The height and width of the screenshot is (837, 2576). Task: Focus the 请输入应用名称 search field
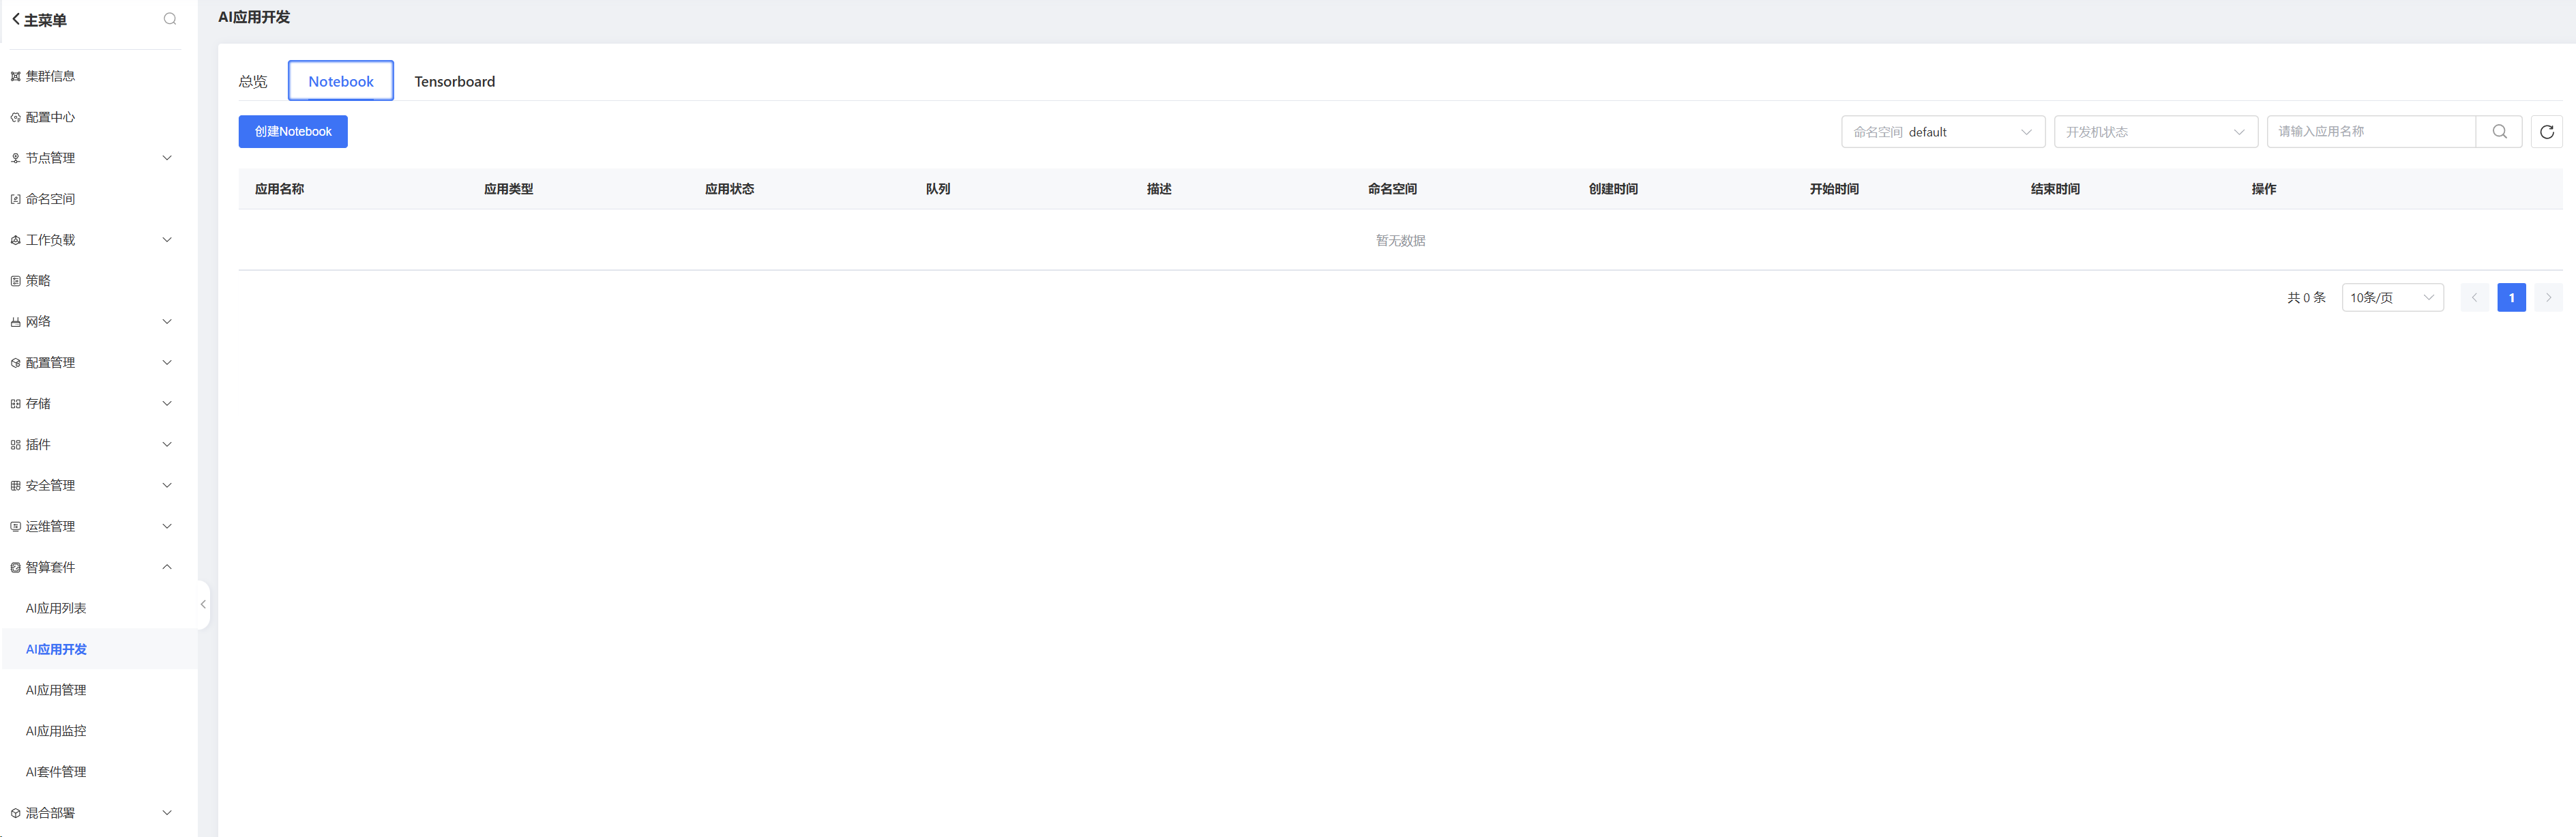tap(2370, 132)
